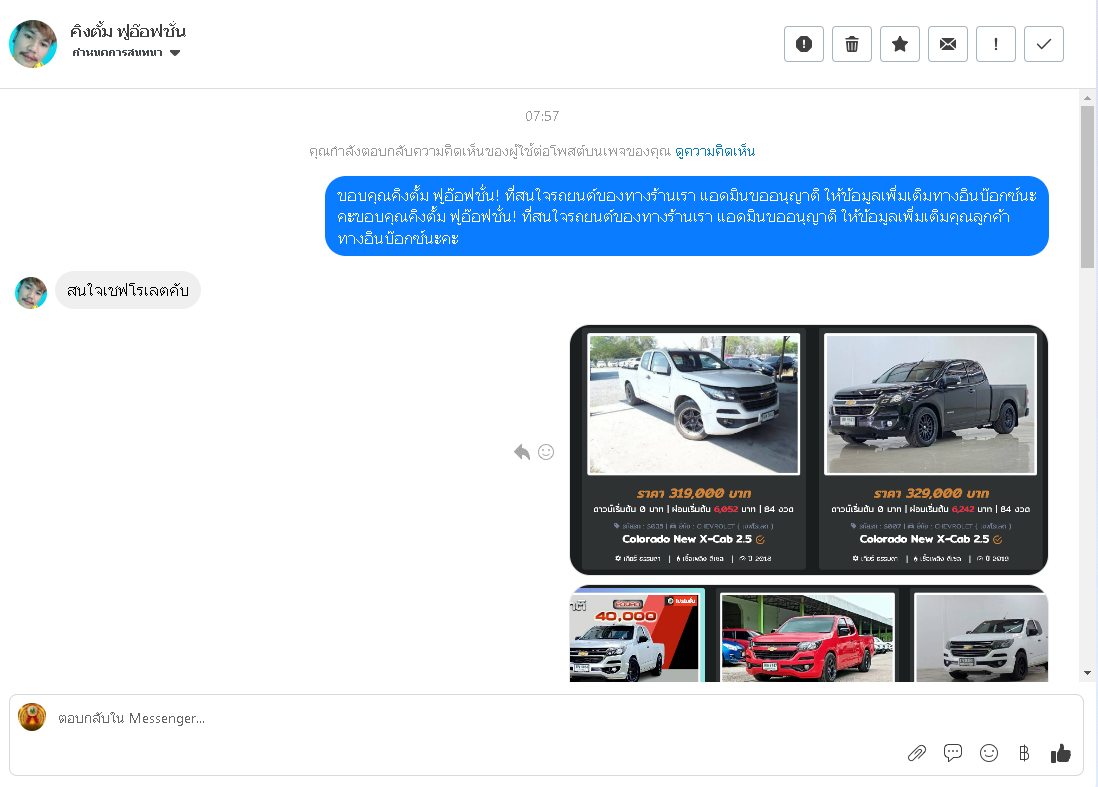Mark conversation unread with envelope icon

(947, 44)
